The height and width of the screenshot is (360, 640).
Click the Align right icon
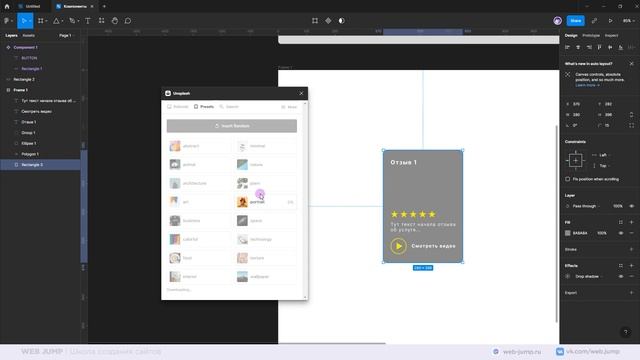pyautogui.click(x=589, y=47)
